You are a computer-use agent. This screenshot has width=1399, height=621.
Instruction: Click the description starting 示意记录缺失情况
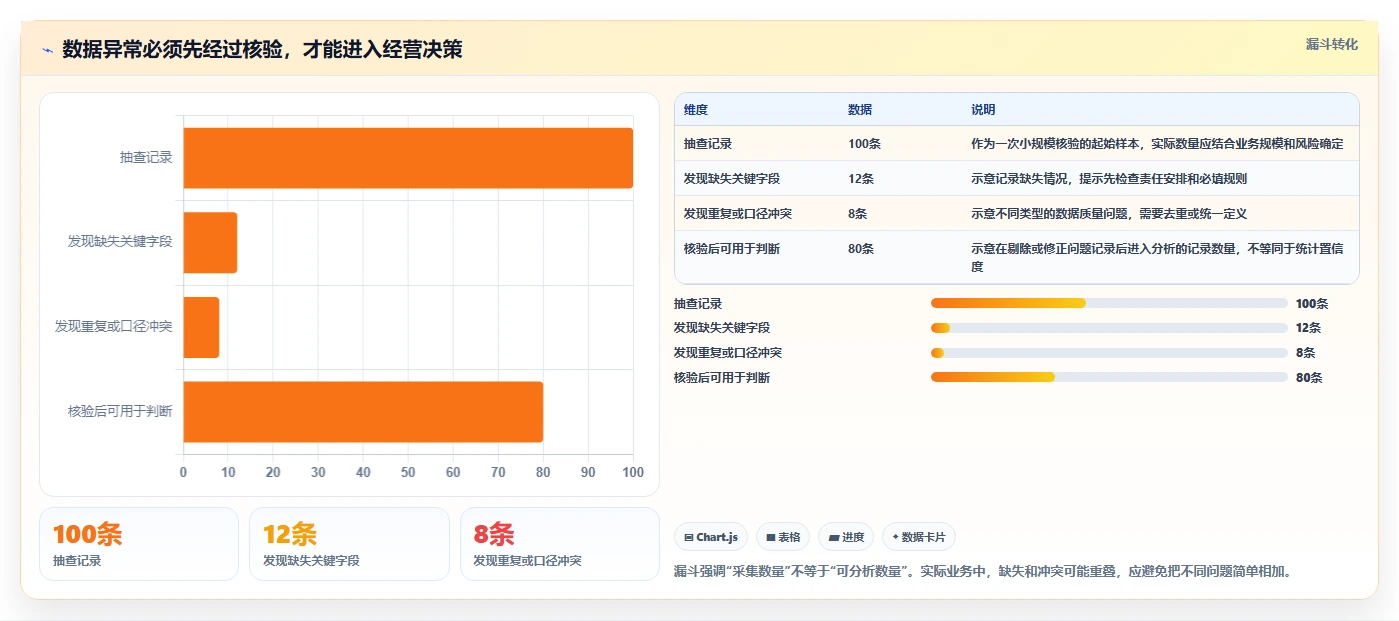1109,179
